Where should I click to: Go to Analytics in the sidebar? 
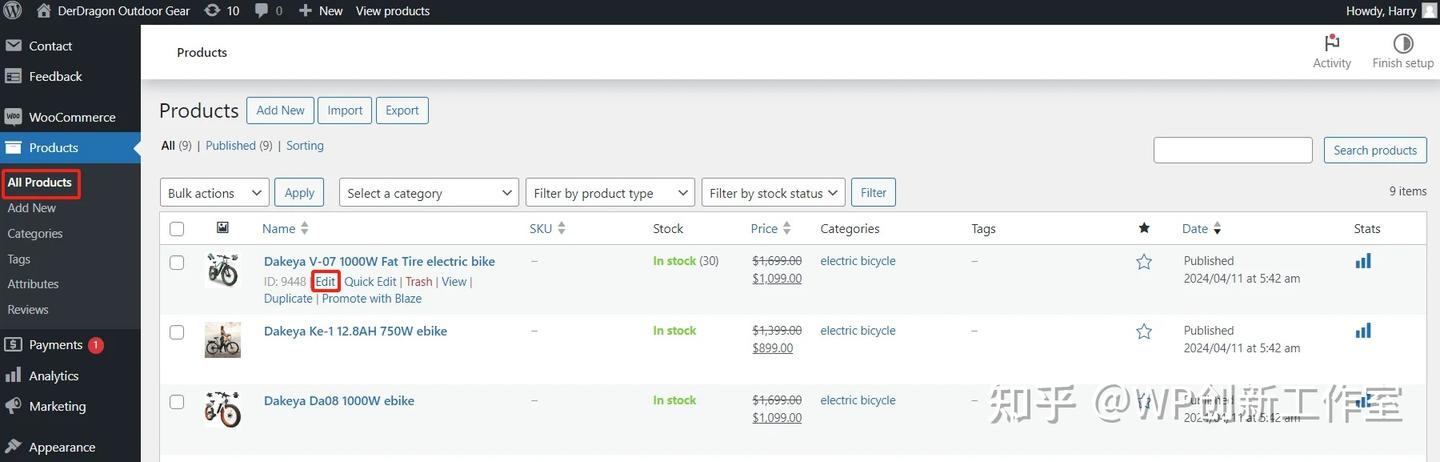tap(53, 376)
